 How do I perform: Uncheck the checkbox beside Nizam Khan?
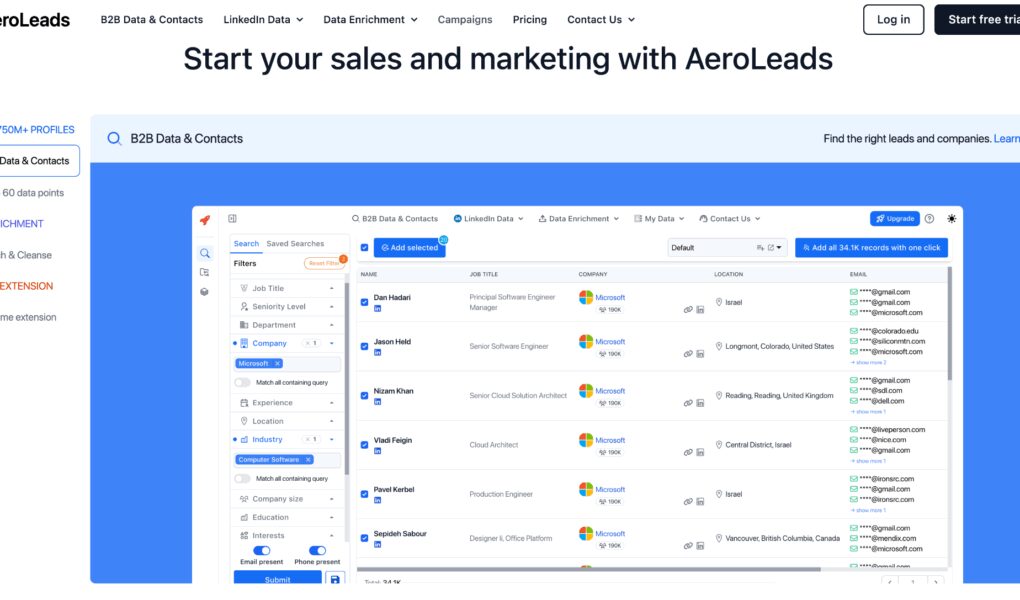point(364,395)
